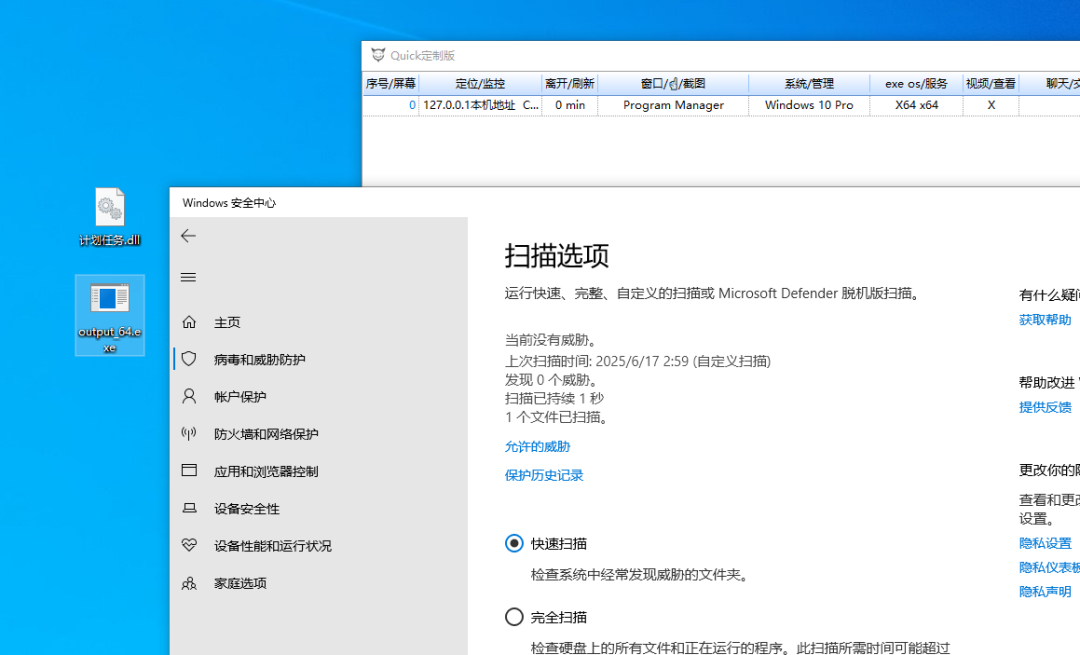1080x655 pixels.
Task: Open 设备安全性 in the sidebar
Action: coord(247,508)
